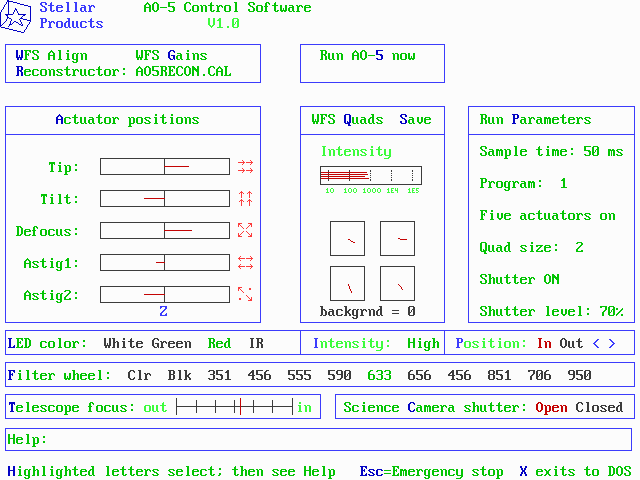Image resolution: width=640 pixels, height=480 pixels.
Task: Click Esc=Emergency stop
Action: tap(431, 471)
